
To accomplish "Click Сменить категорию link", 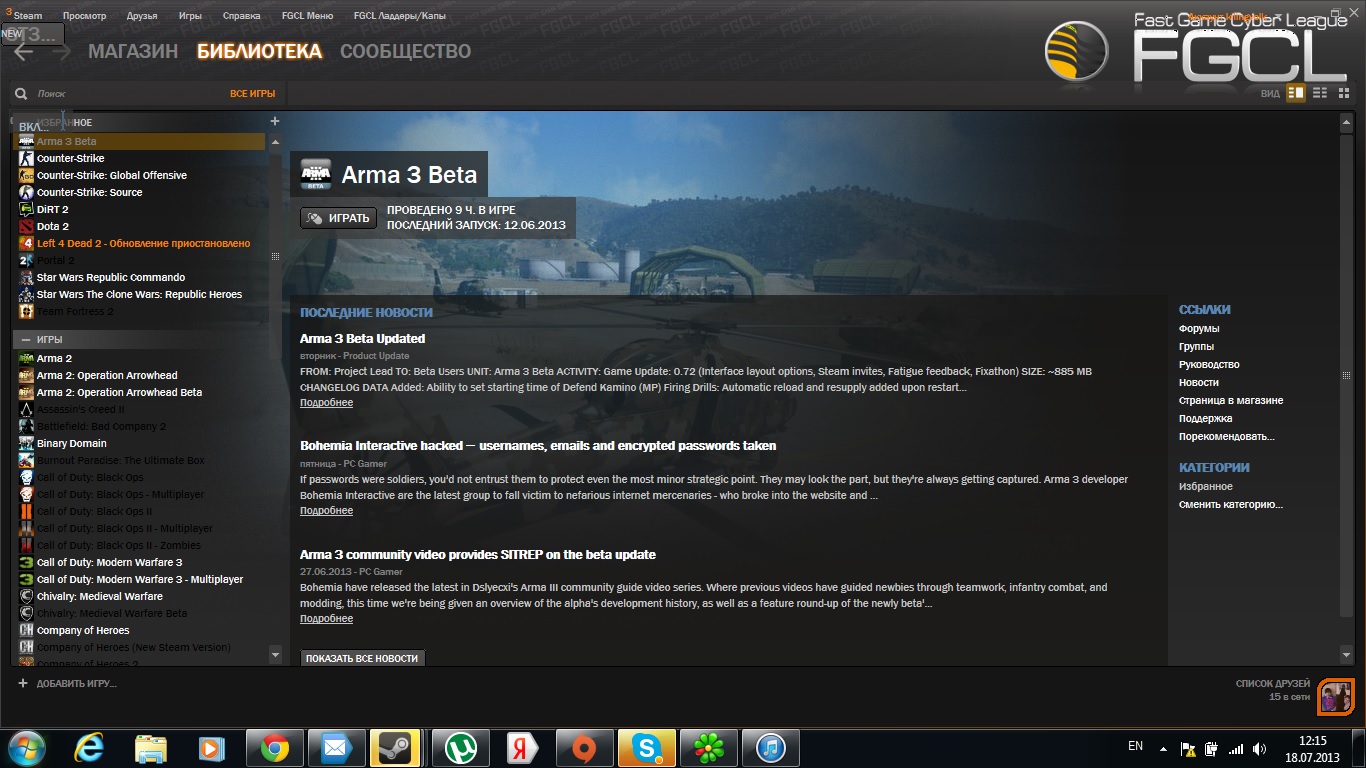I will click(1231, 504).
